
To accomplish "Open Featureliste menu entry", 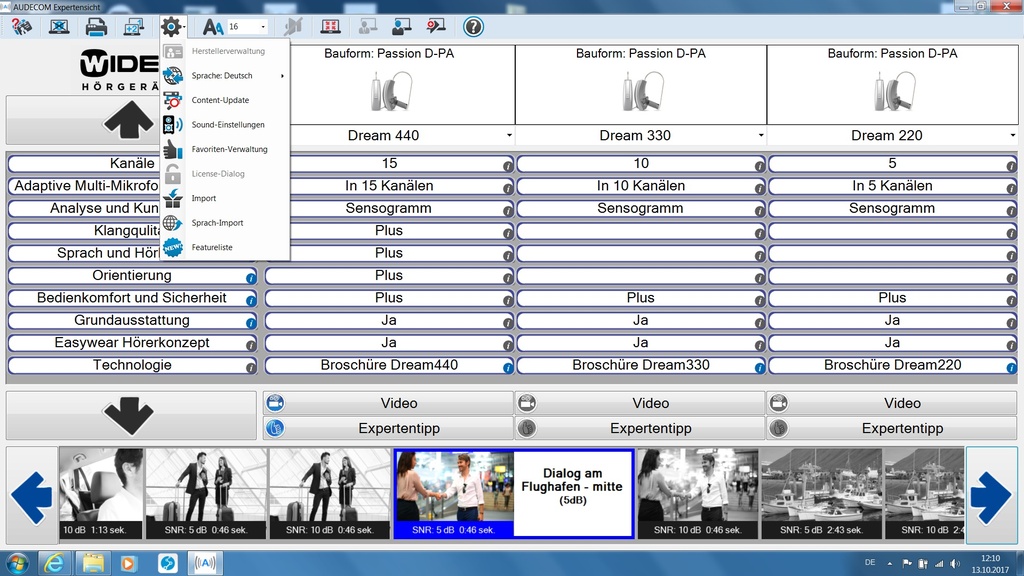I will [x=212, y=248].
